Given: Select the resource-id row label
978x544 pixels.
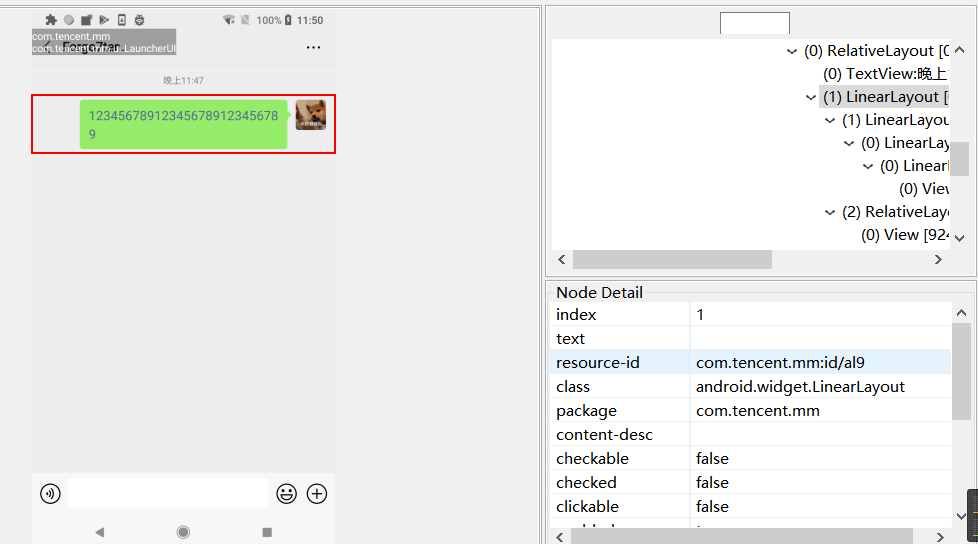Looking at the screenshot, I should coord(598,362).
